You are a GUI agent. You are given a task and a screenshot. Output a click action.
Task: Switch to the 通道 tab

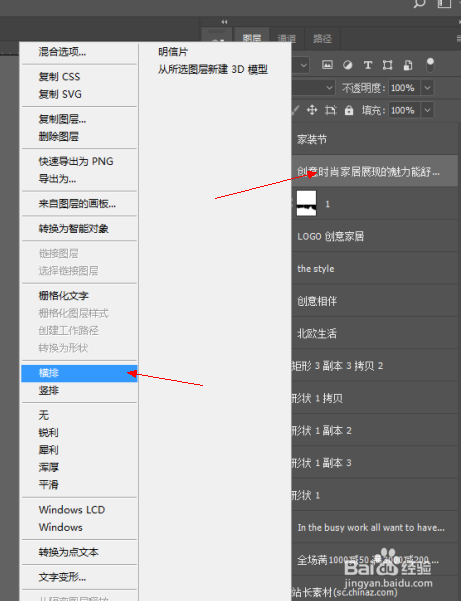287,38
